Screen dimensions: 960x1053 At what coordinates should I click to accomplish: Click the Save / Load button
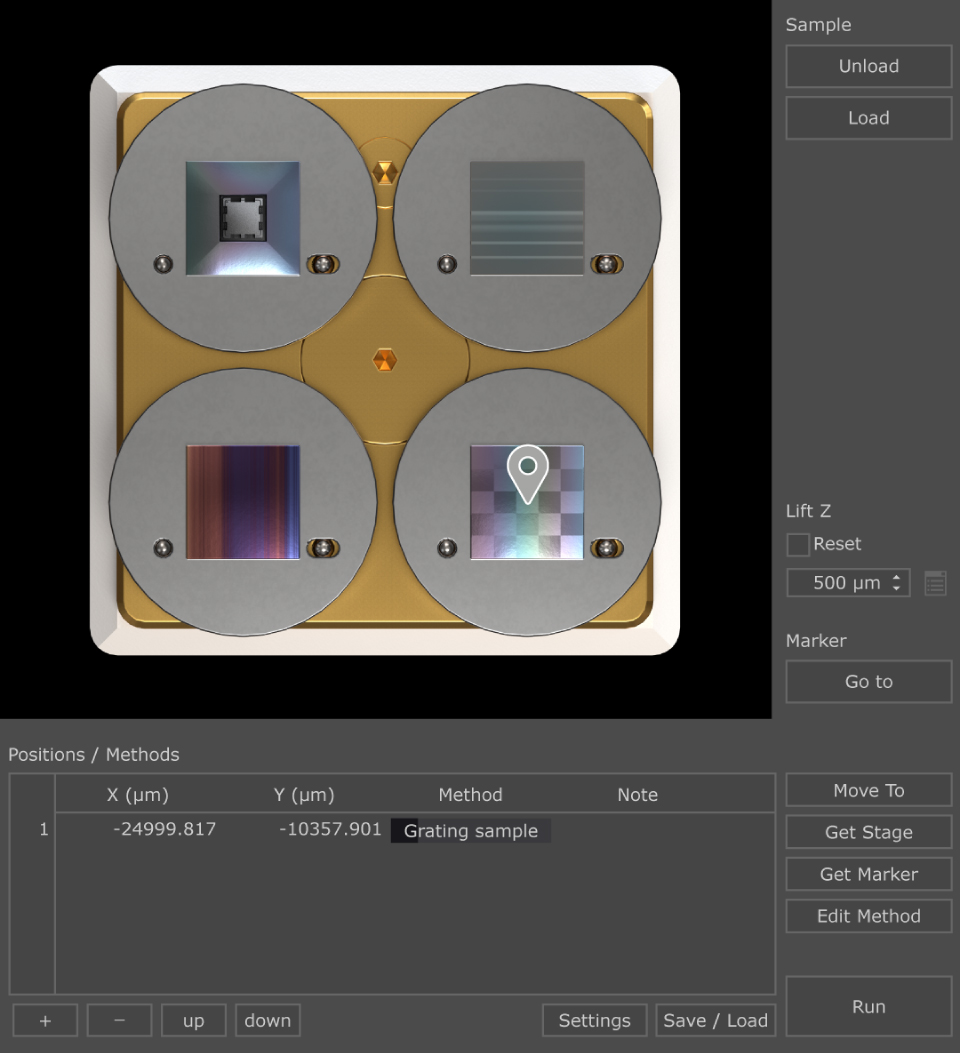pyautogui.click(x=716, y=1021)
